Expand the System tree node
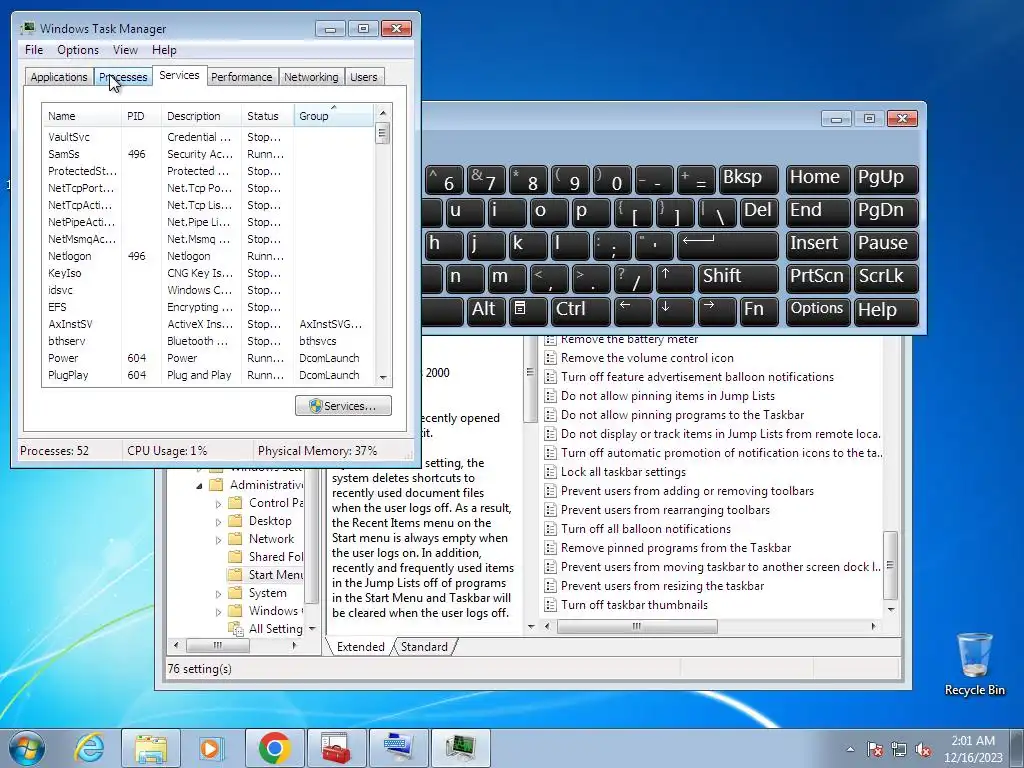The image size is (1024, 768). pos(219,594)
